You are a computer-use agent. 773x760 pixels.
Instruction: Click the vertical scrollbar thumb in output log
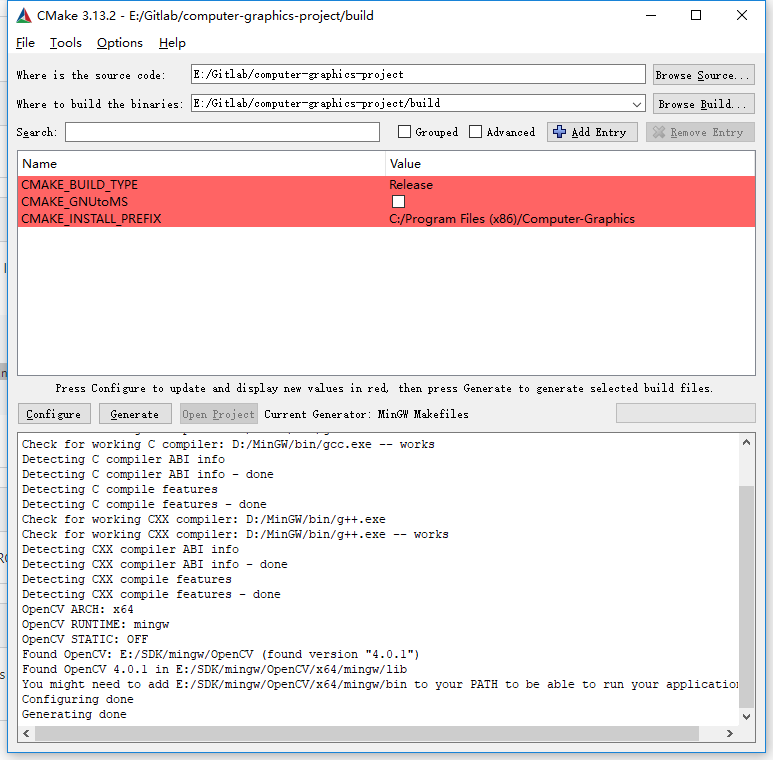746,596
